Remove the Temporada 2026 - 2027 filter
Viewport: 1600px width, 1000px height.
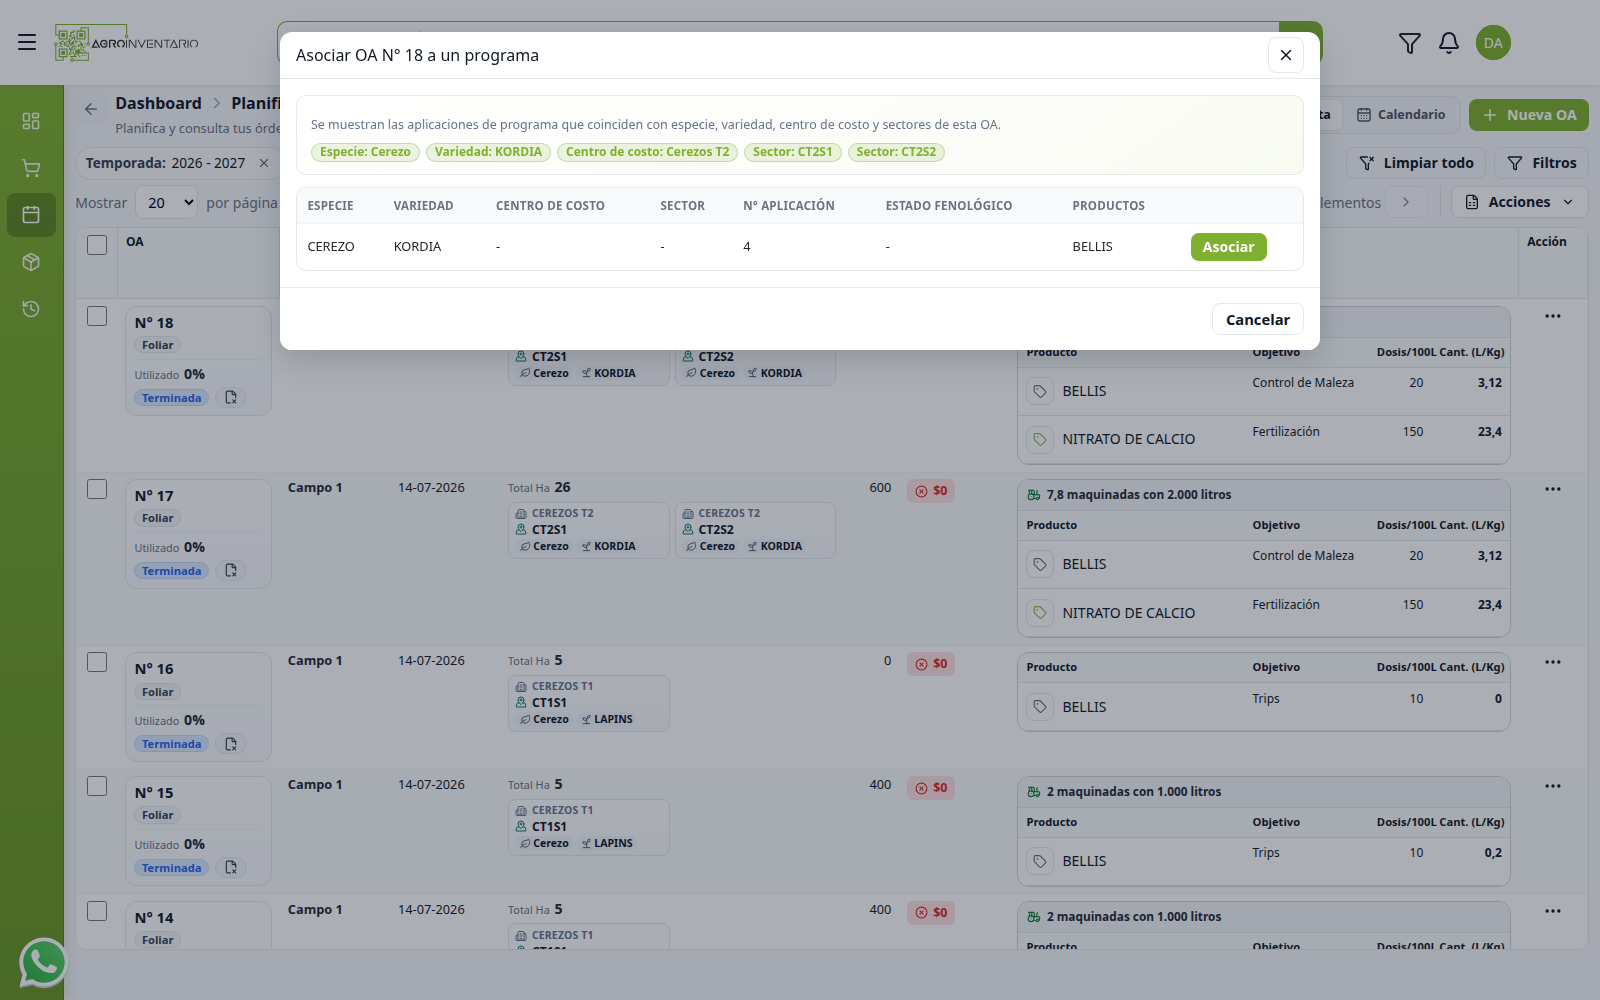264,163
